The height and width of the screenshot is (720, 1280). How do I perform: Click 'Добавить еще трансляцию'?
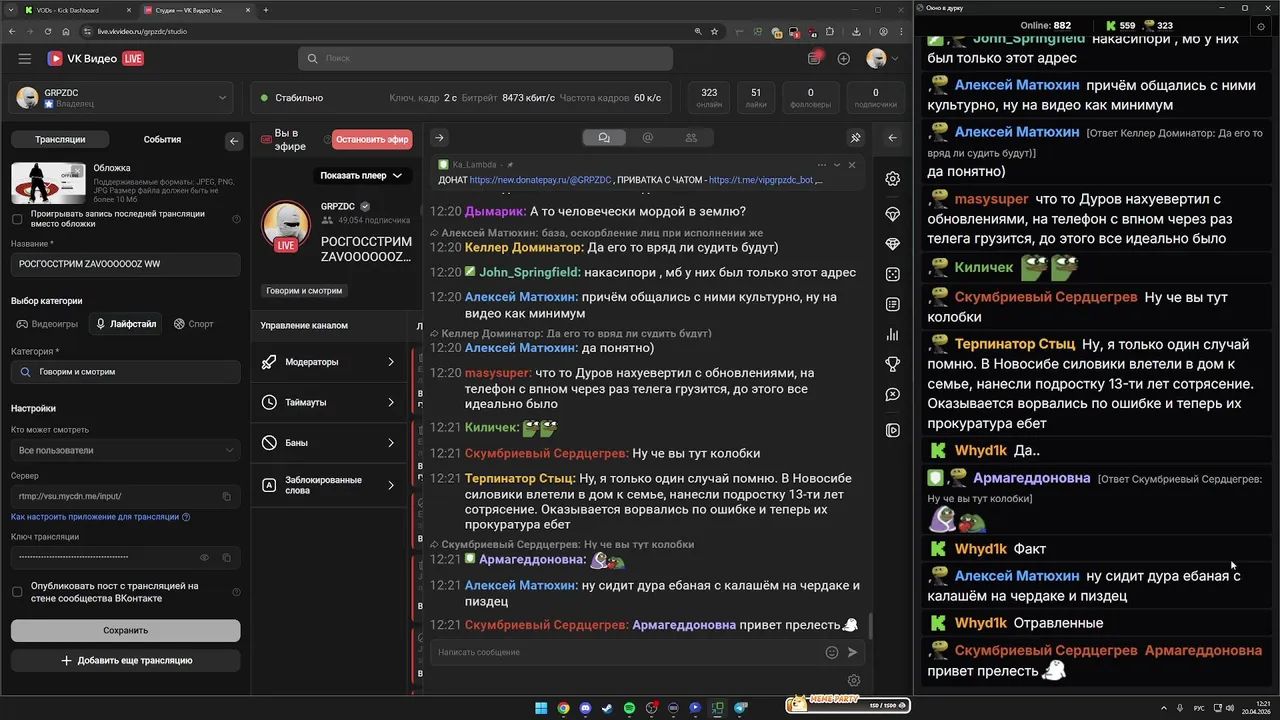(125, 660)
